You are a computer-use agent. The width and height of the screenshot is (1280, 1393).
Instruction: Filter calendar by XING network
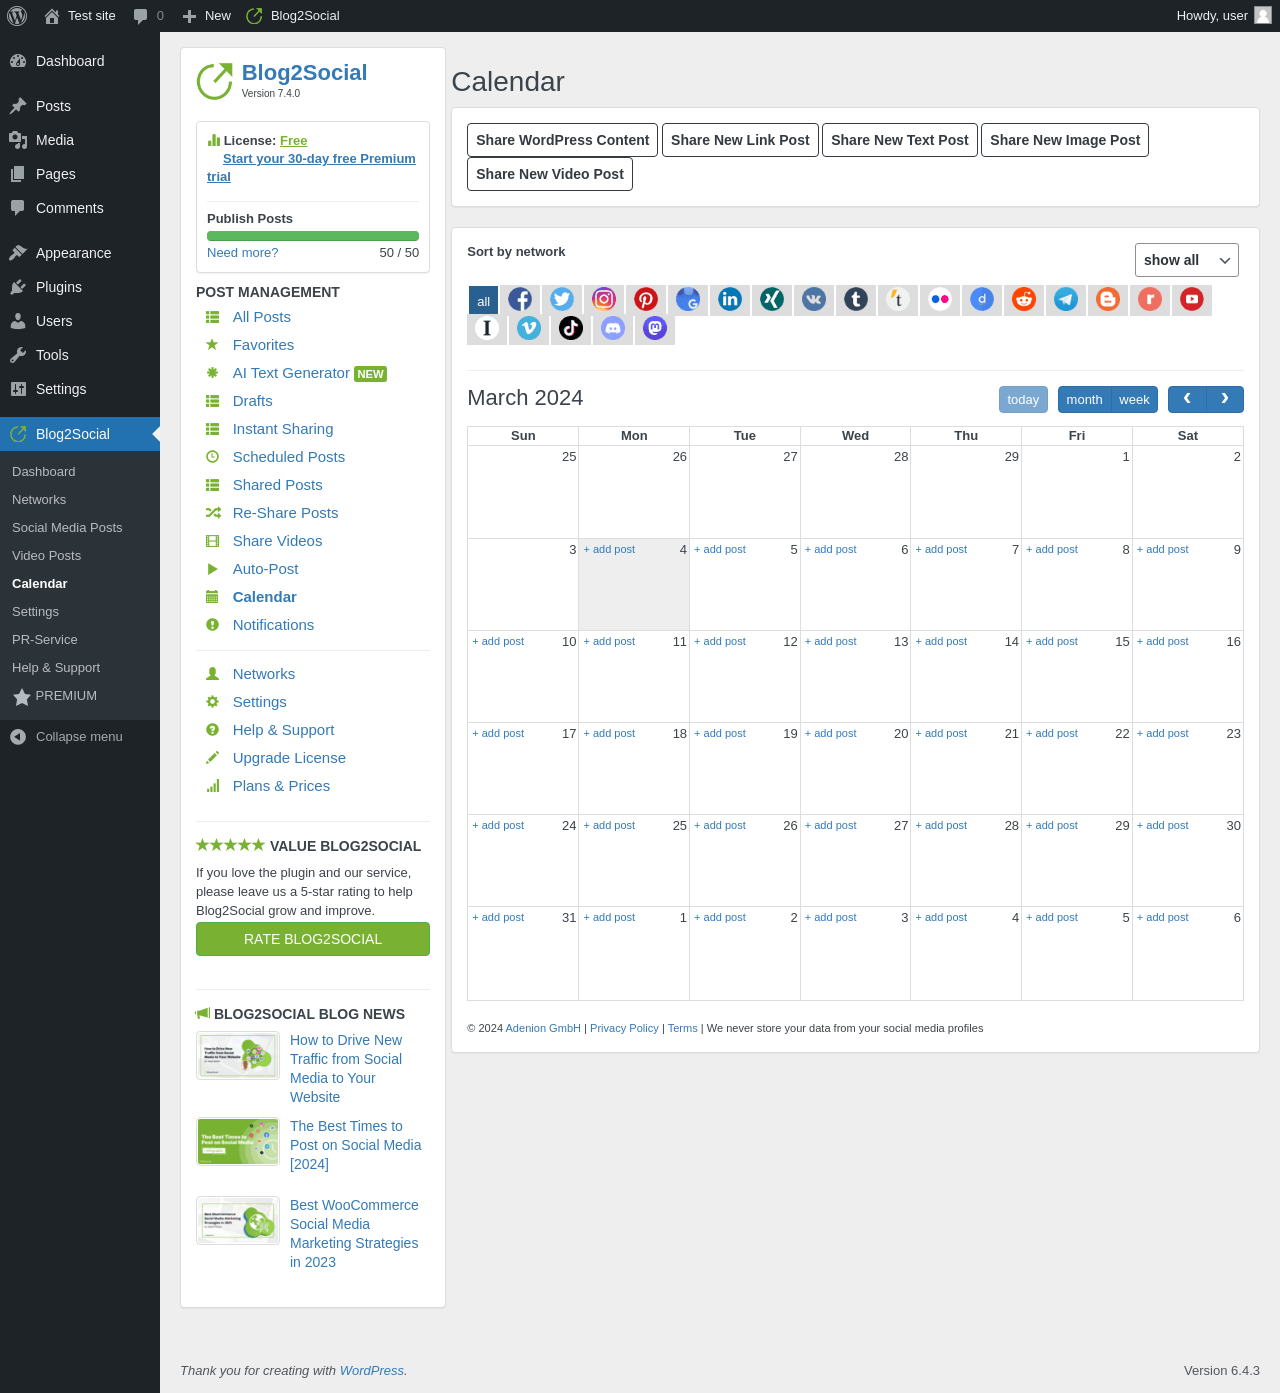[x=772, y=299]
